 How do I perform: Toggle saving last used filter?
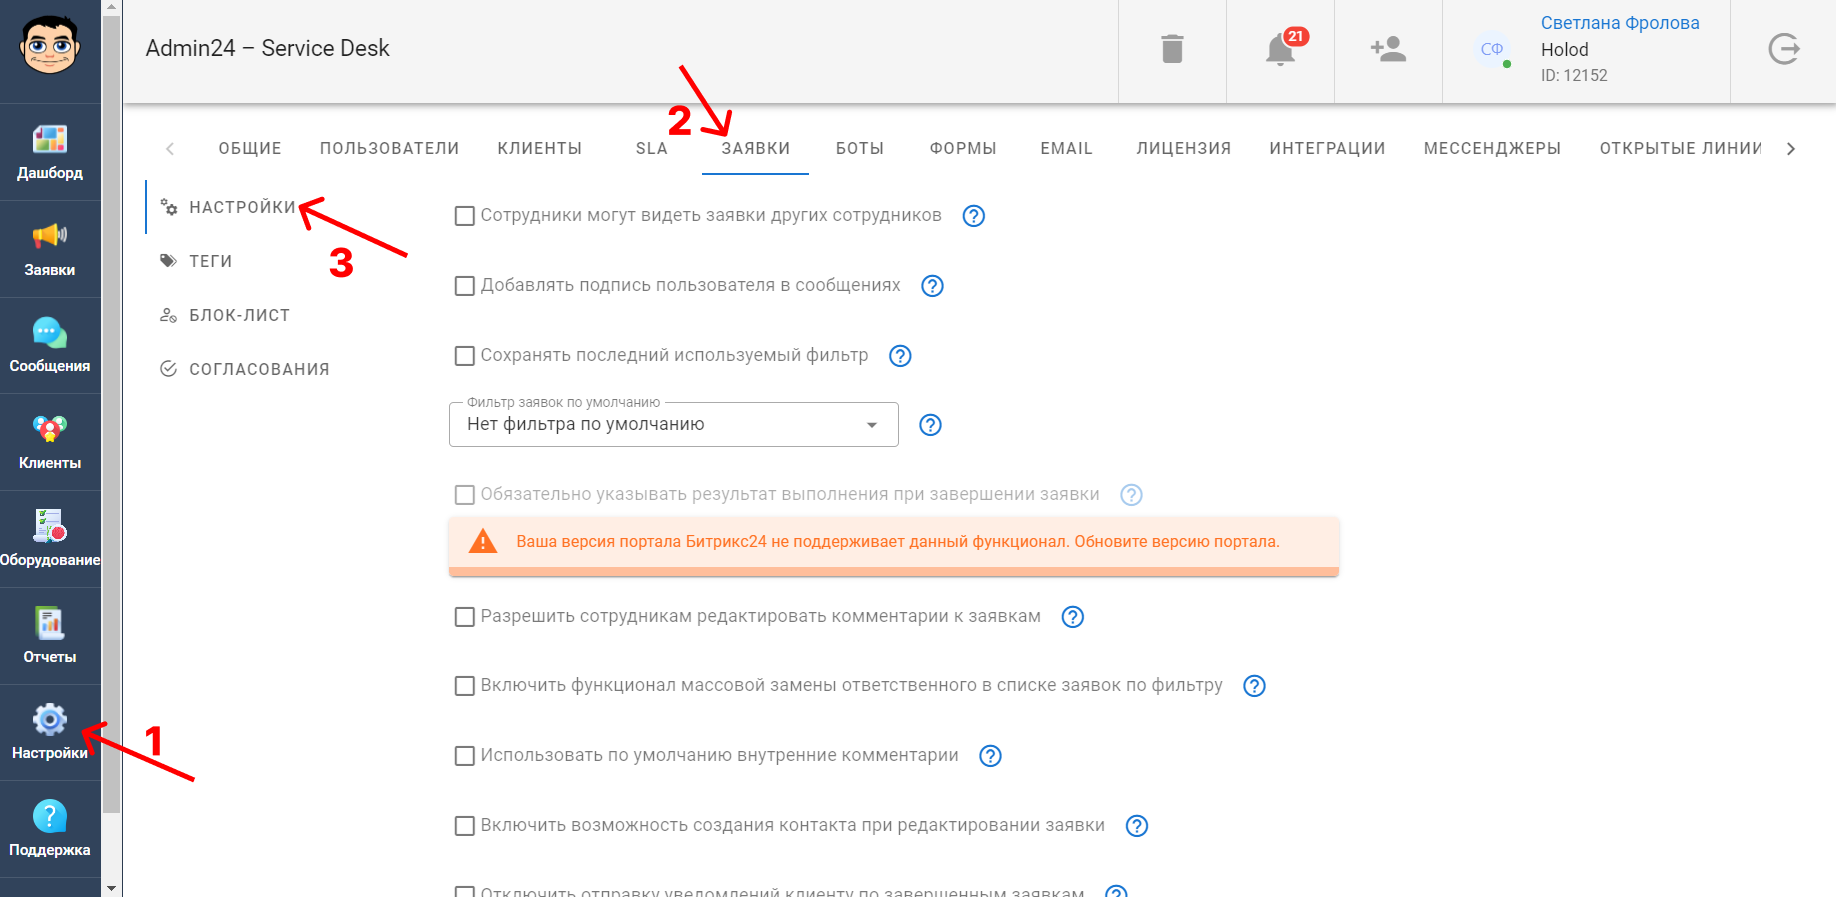[x=465, y=356]
